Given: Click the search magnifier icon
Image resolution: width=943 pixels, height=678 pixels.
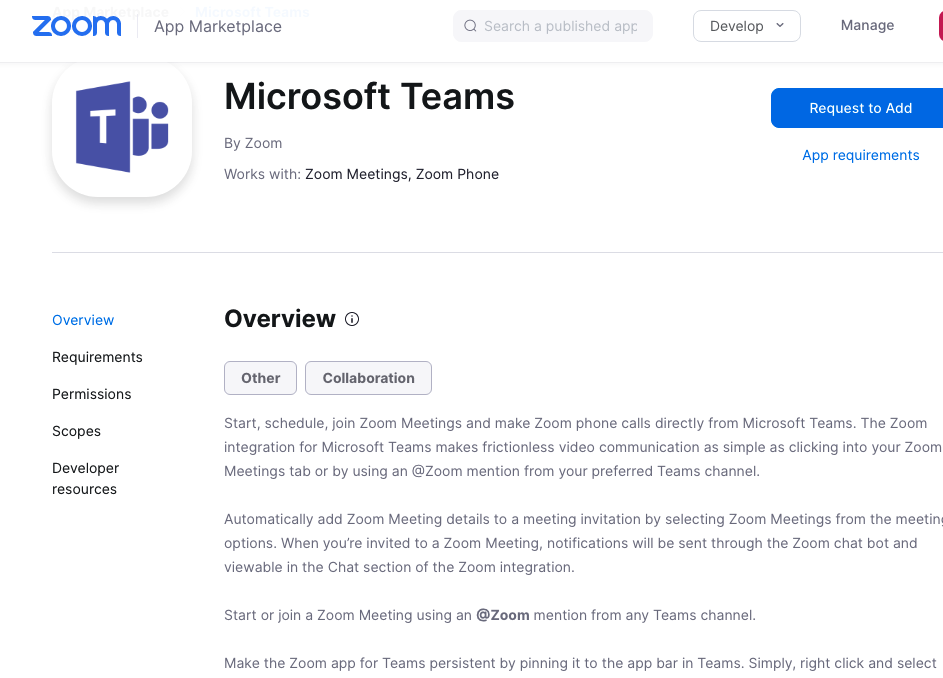Looking at the screenshot, I should (470, 26).
